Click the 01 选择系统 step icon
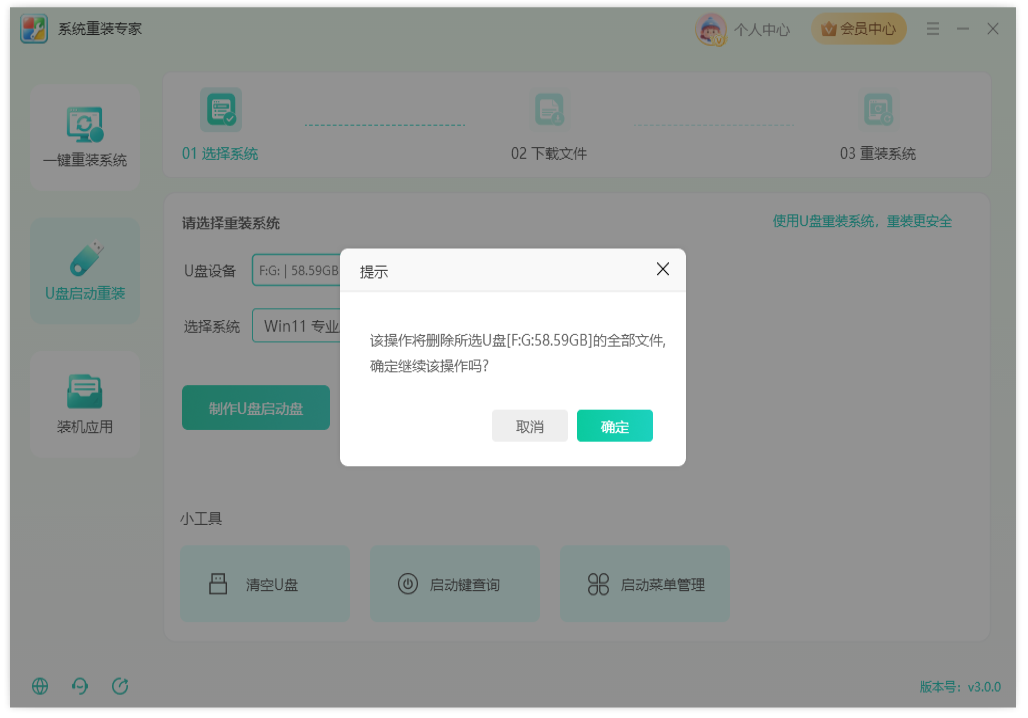This screenshot has width=1028, height=718. pyautogui.click(x=221, y=110)
